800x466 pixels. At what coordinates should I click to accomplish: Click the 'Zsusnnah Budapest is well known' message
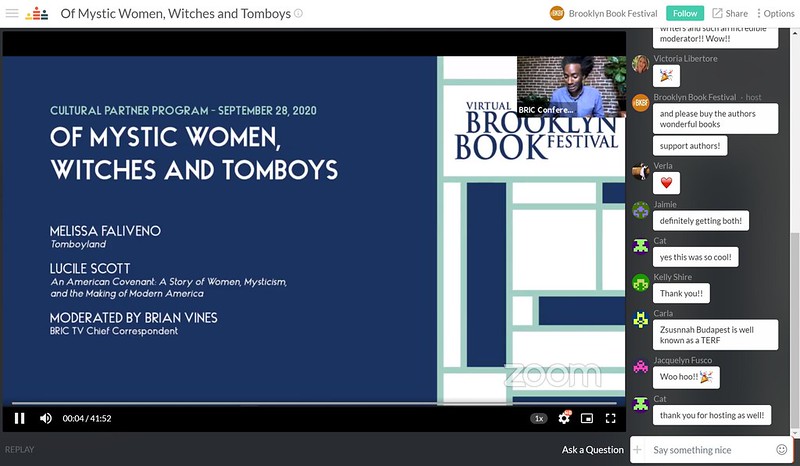[x=715, y=335]
